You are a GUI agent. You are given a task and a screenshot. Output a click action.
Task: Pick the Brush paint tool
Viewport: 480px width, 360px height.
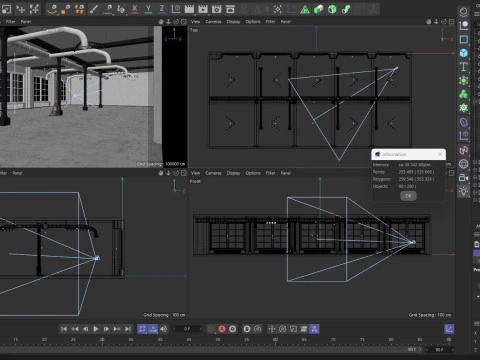point(94,9)
